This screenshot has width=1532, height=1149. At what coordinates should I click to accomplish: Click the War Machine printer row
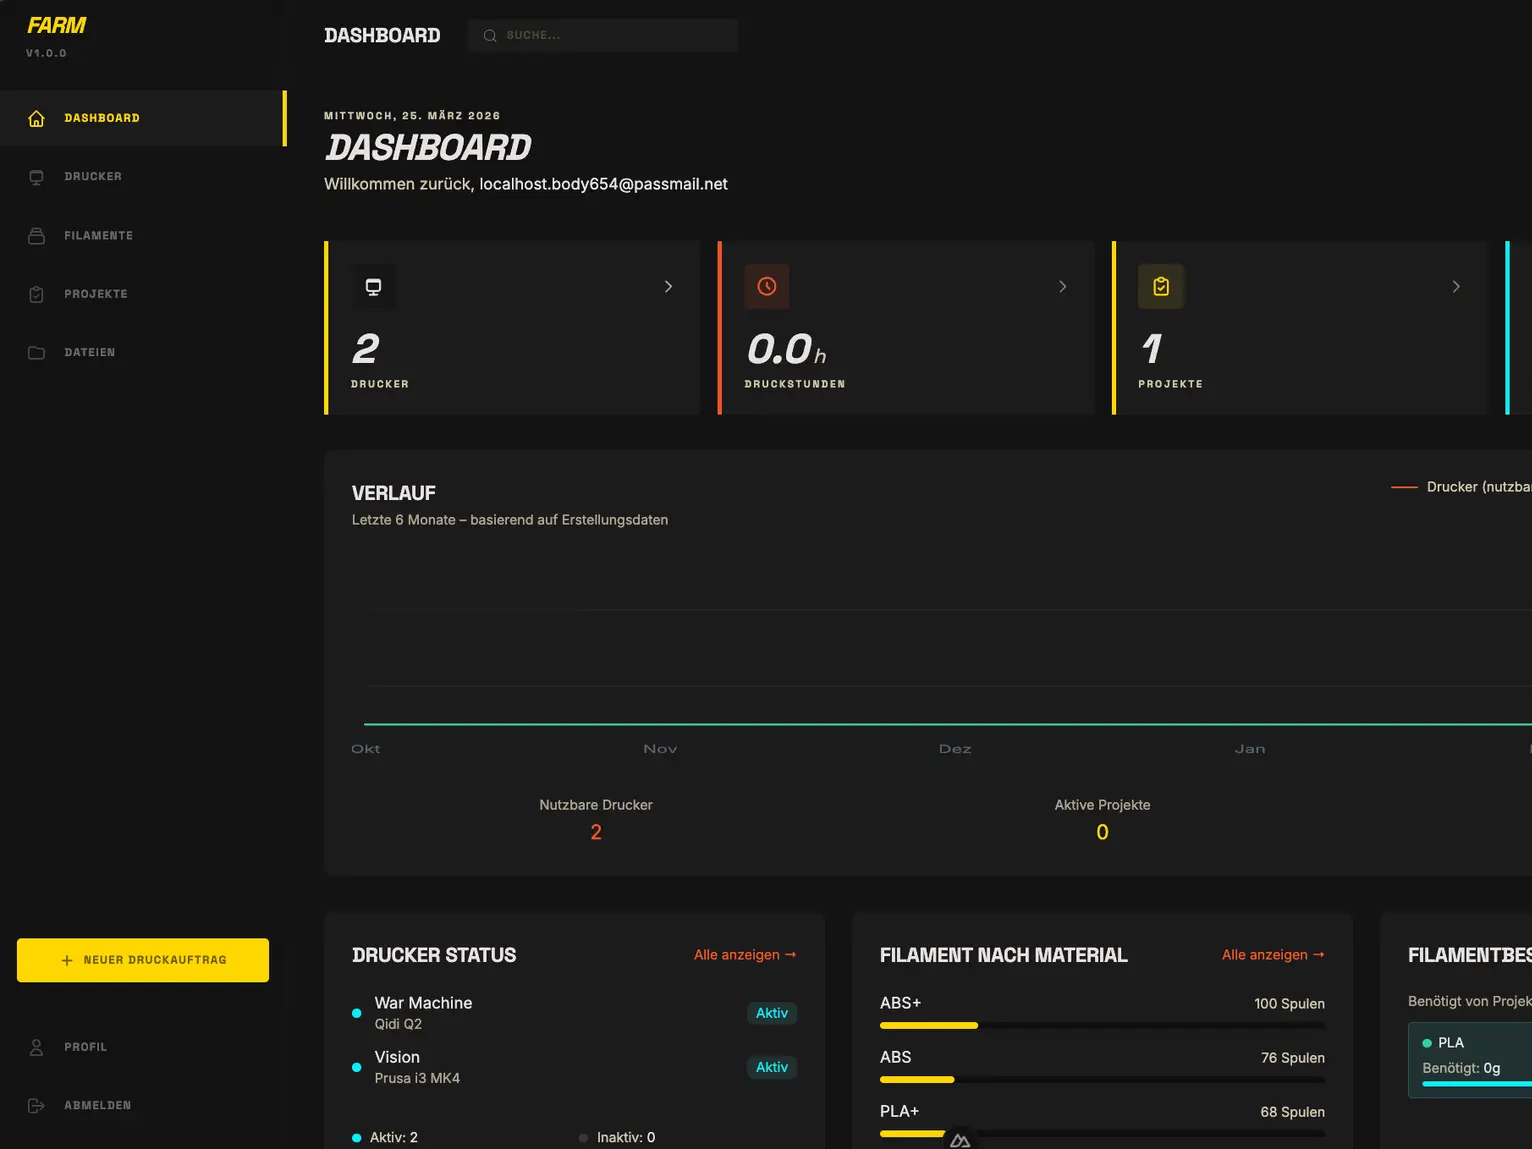574,1013
